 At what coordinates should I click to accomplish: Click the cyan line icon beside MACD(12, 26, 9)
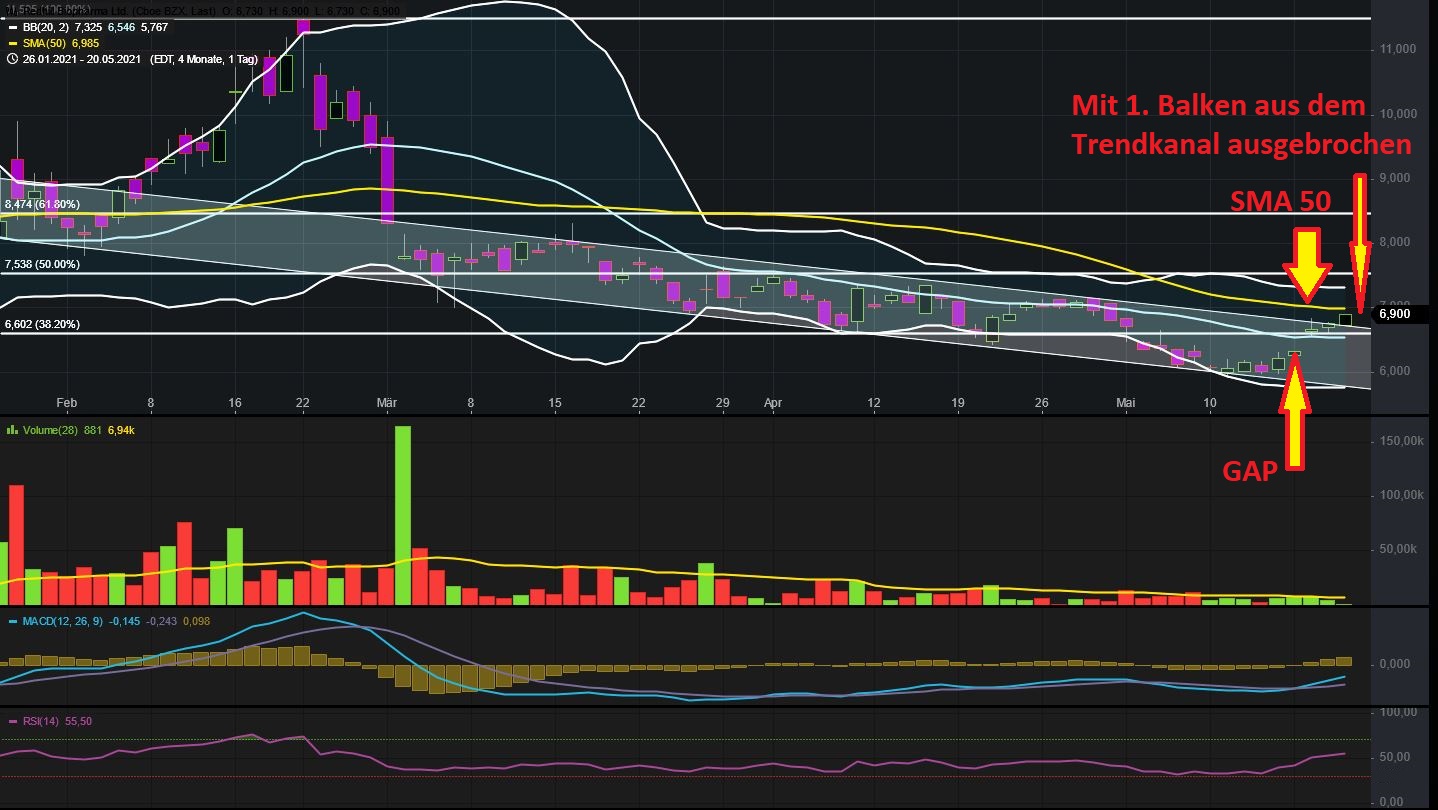[x=13, y=622]
